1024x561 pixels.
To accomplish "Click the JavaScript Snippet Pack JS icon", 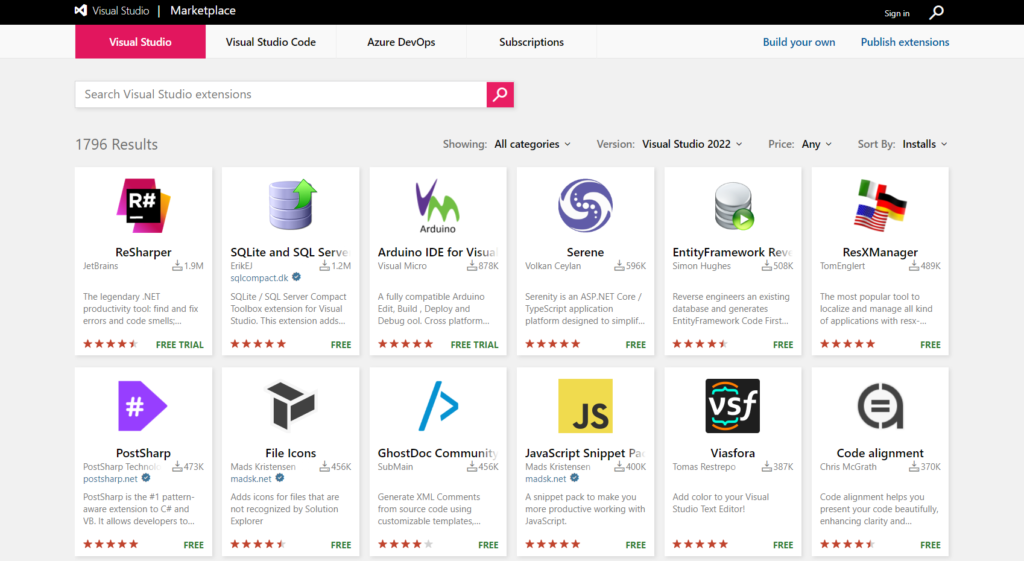I will [585, 406].
